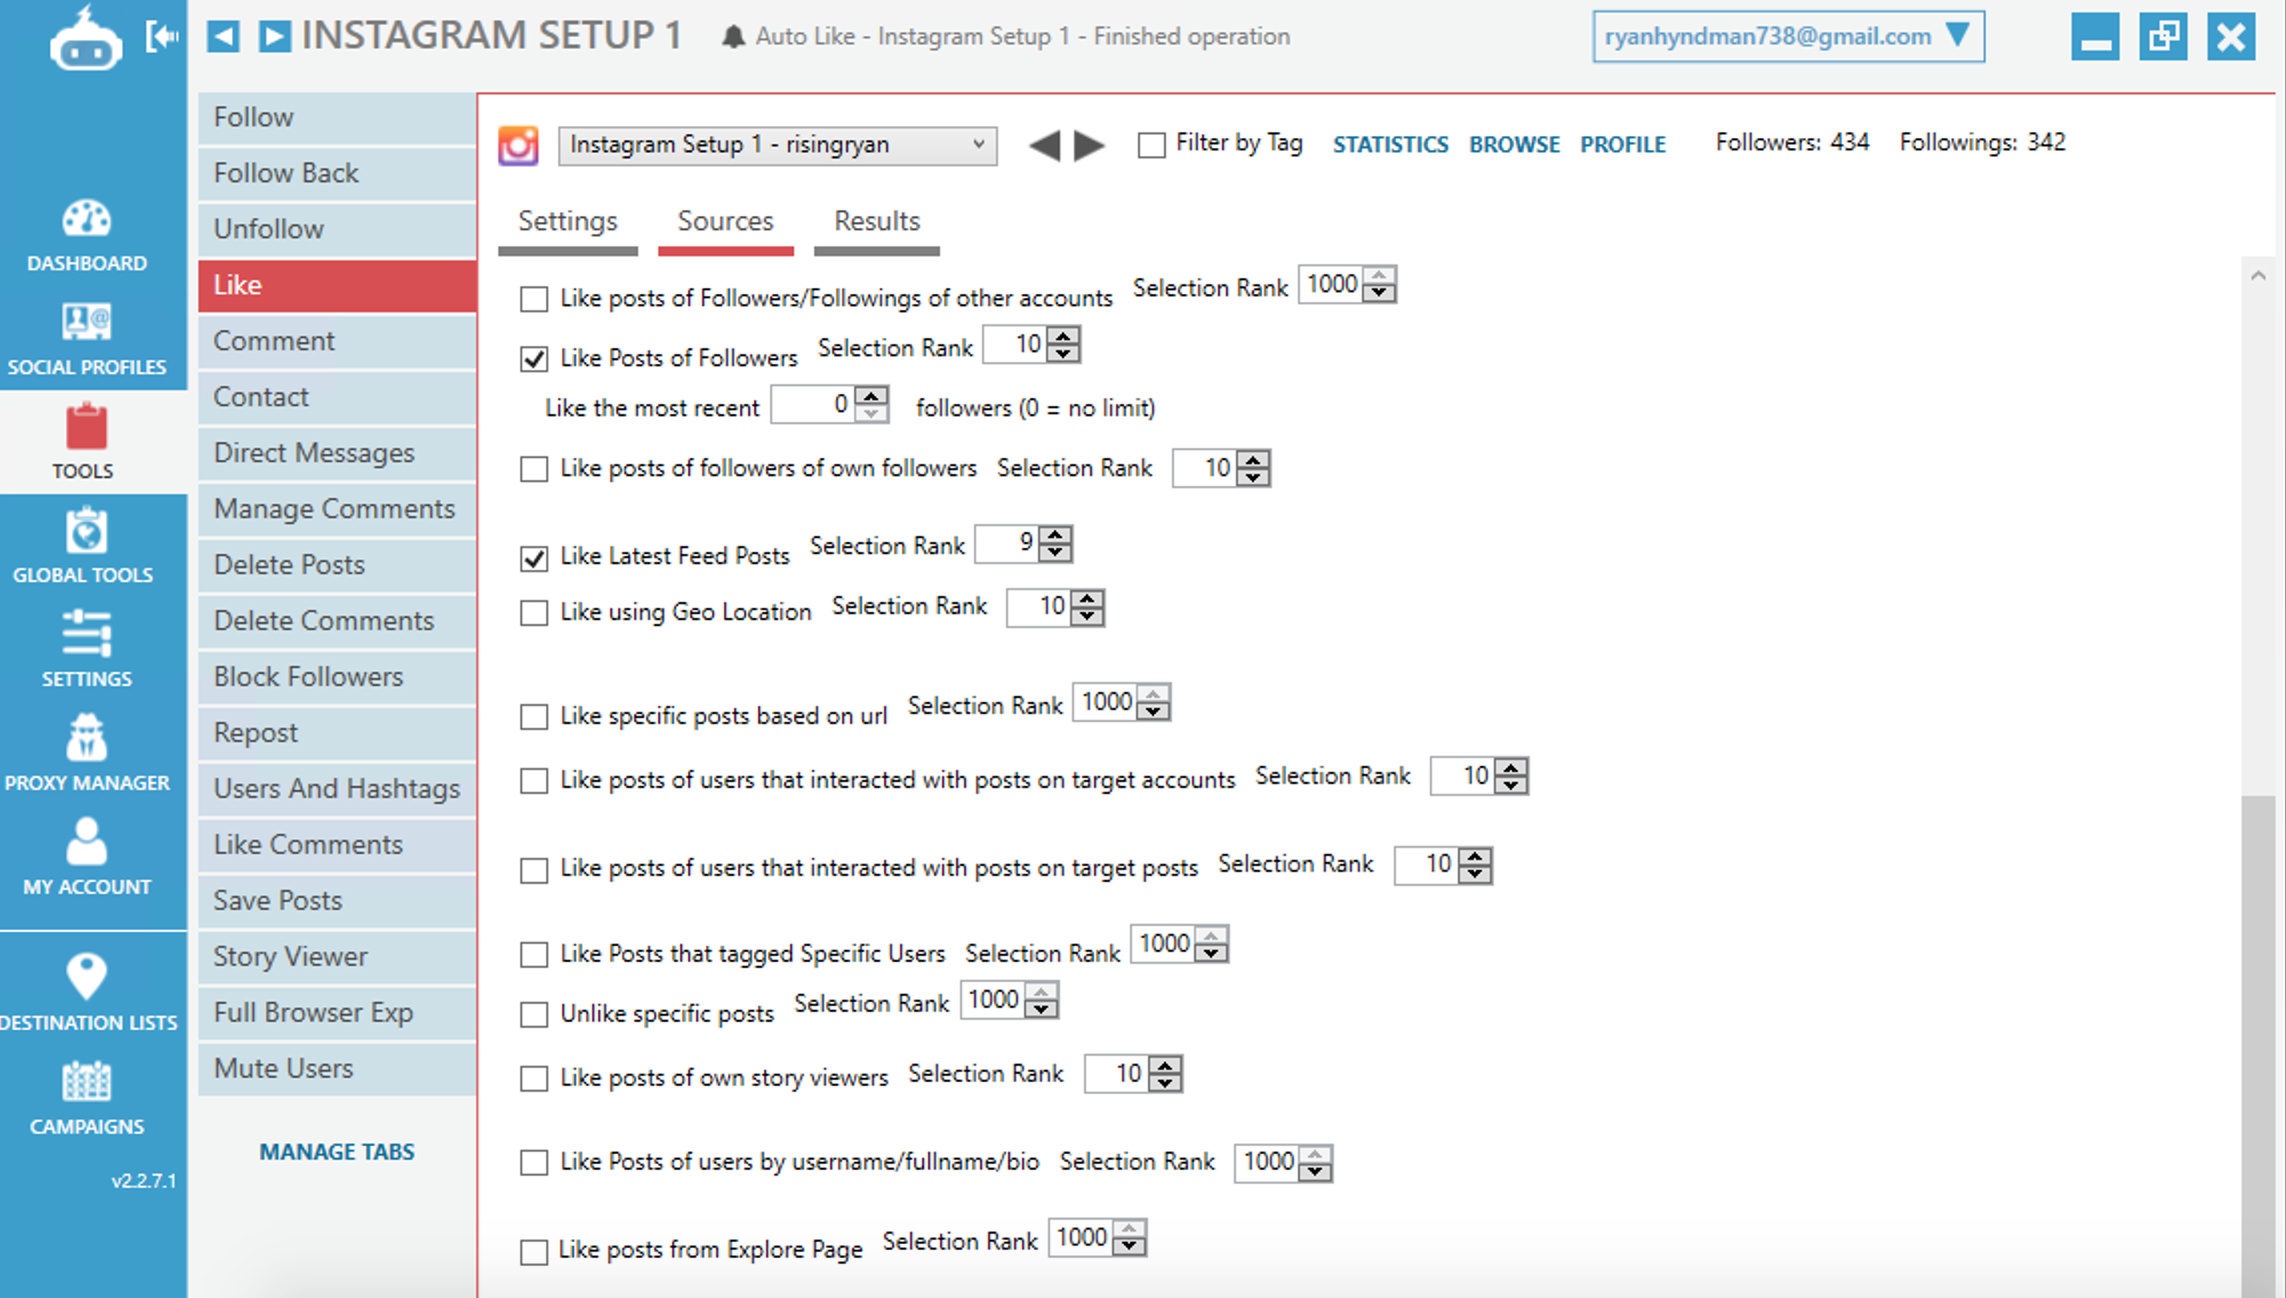Go to next setup with blue forward arrow
2286x1298 pixels.
[x=274, y=37]
